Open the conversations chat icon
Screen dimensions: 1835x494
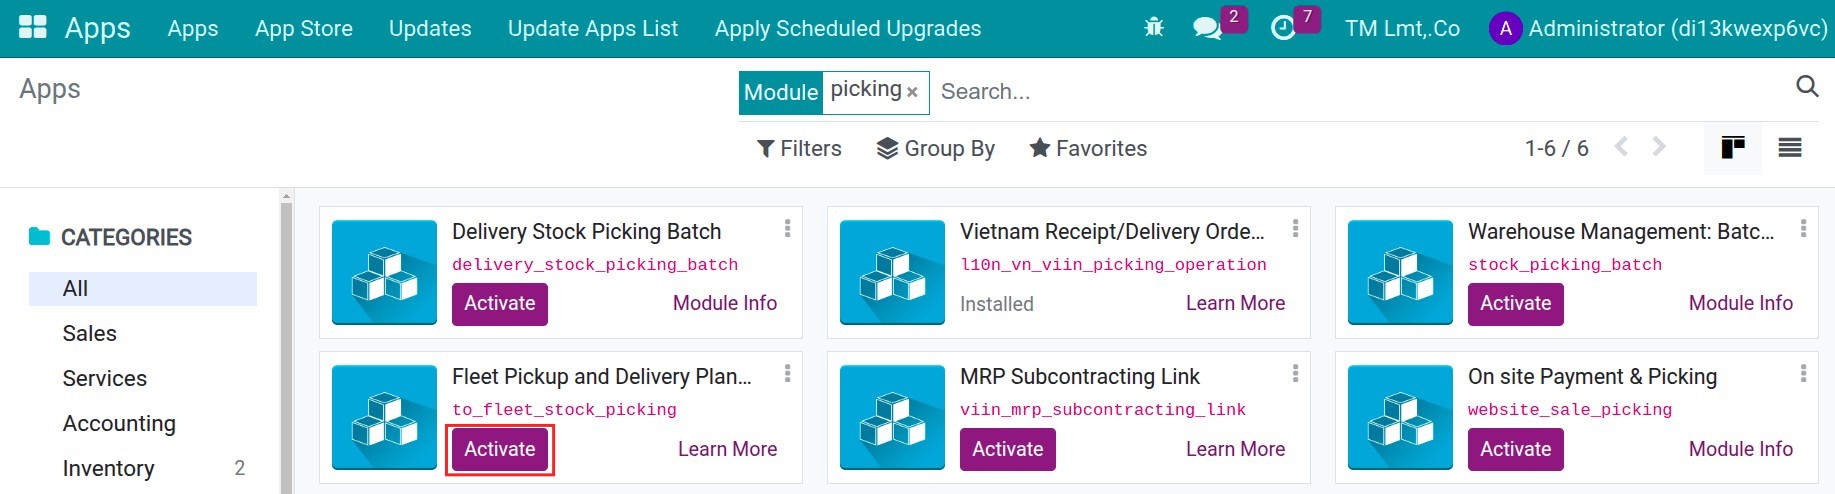tap(1208, 28)
